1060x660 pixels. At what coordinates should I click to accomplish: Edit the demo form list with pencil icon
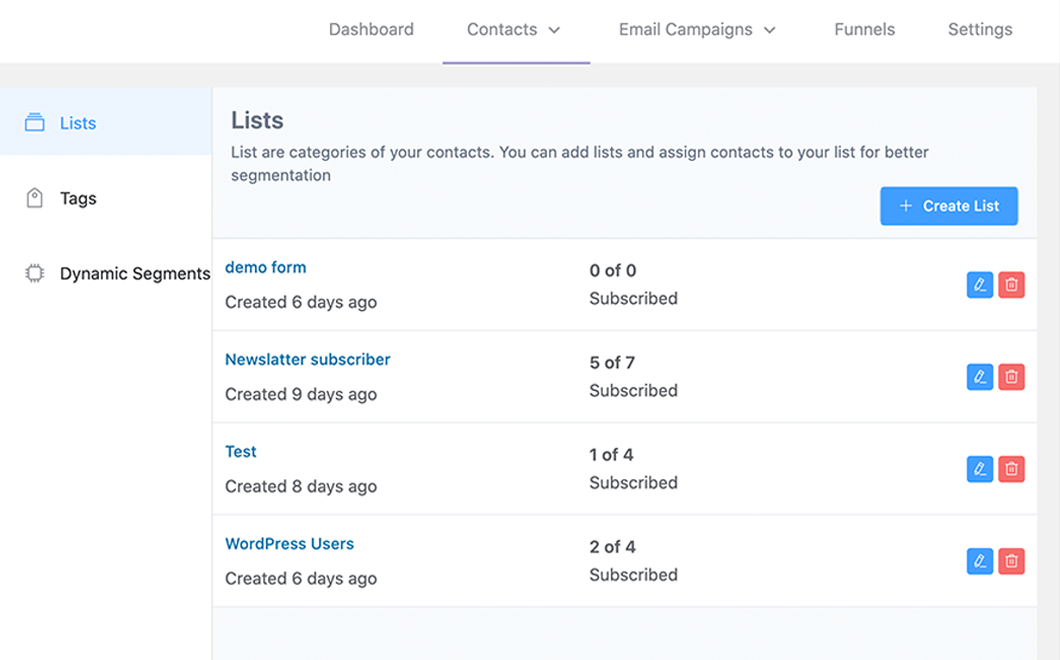click(980, 285)
